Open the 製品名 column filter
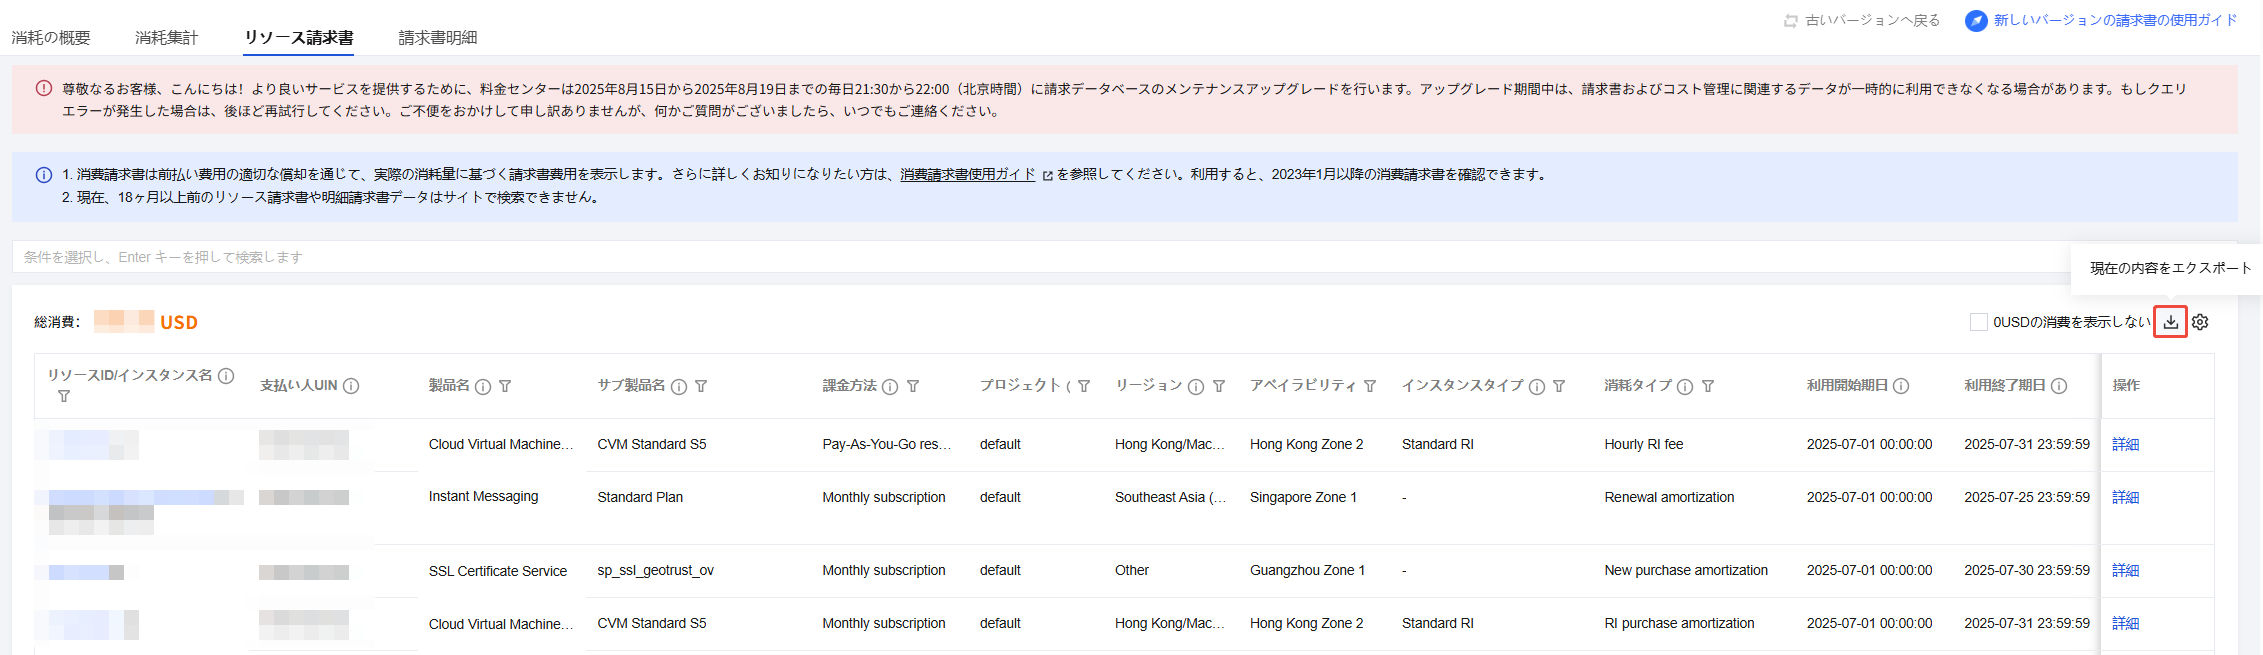 [505, 387]
